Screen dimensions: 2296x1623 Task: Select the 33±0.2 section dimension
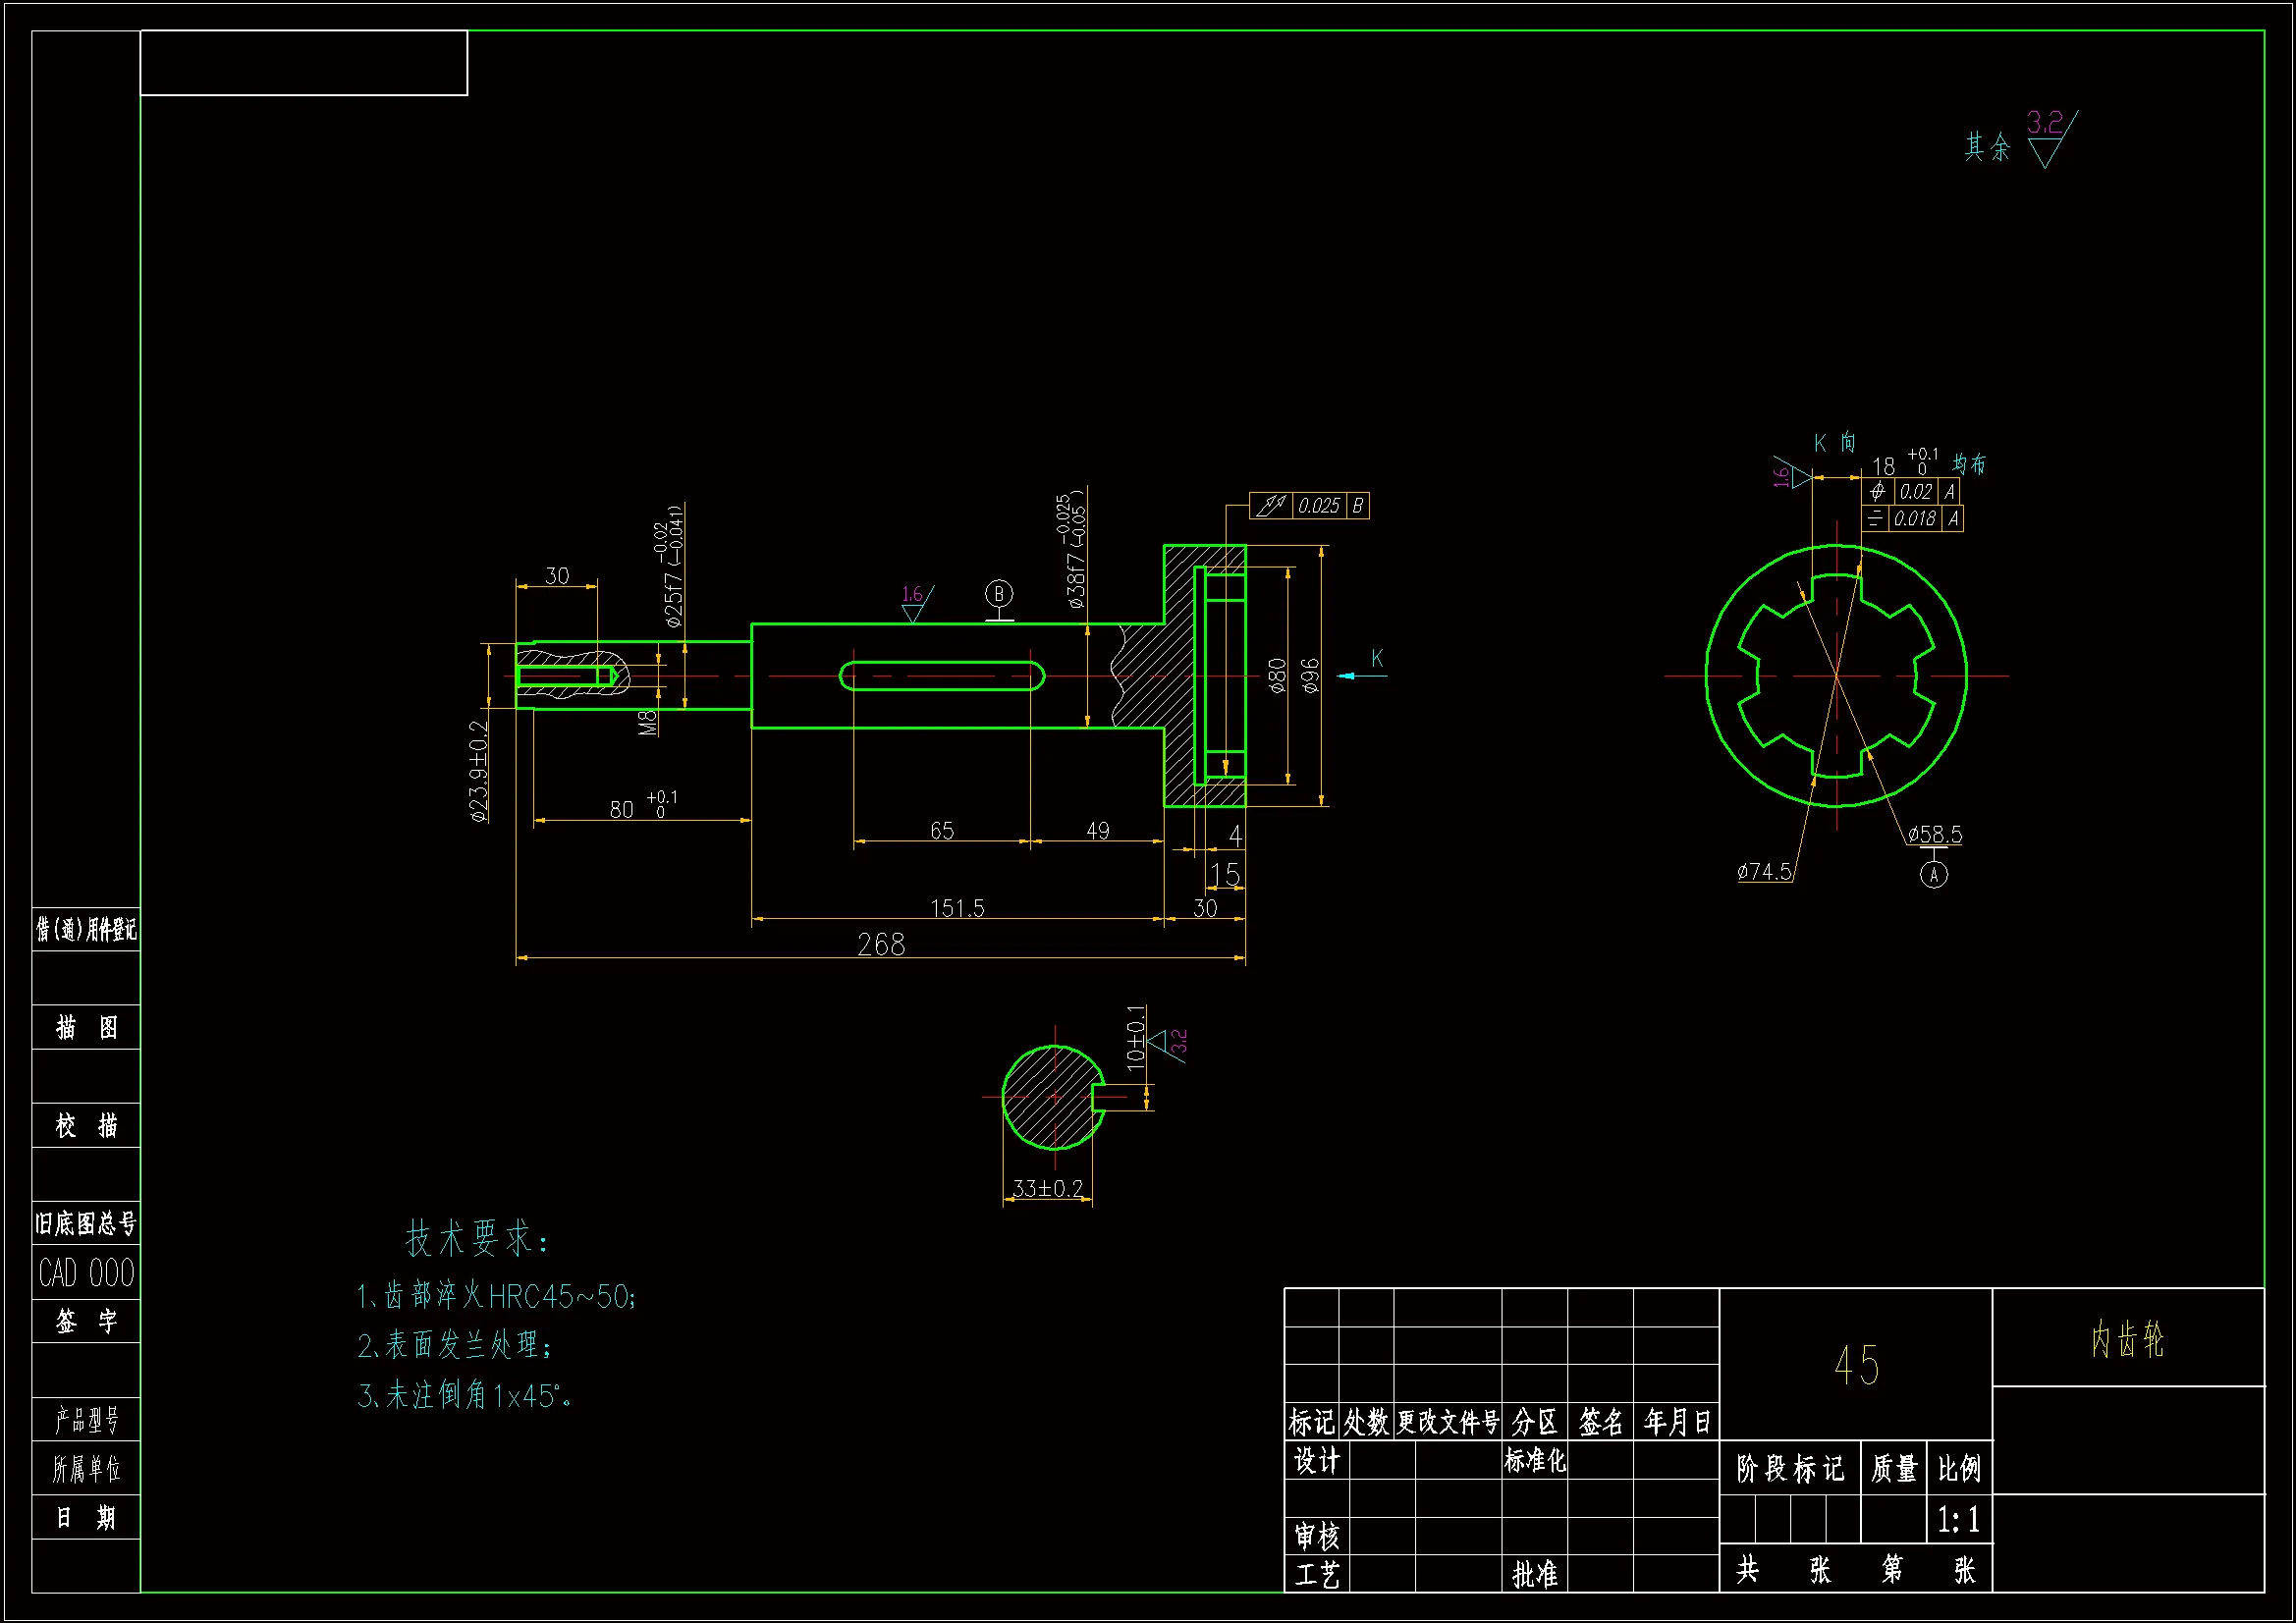[x=1047, y=1188]
